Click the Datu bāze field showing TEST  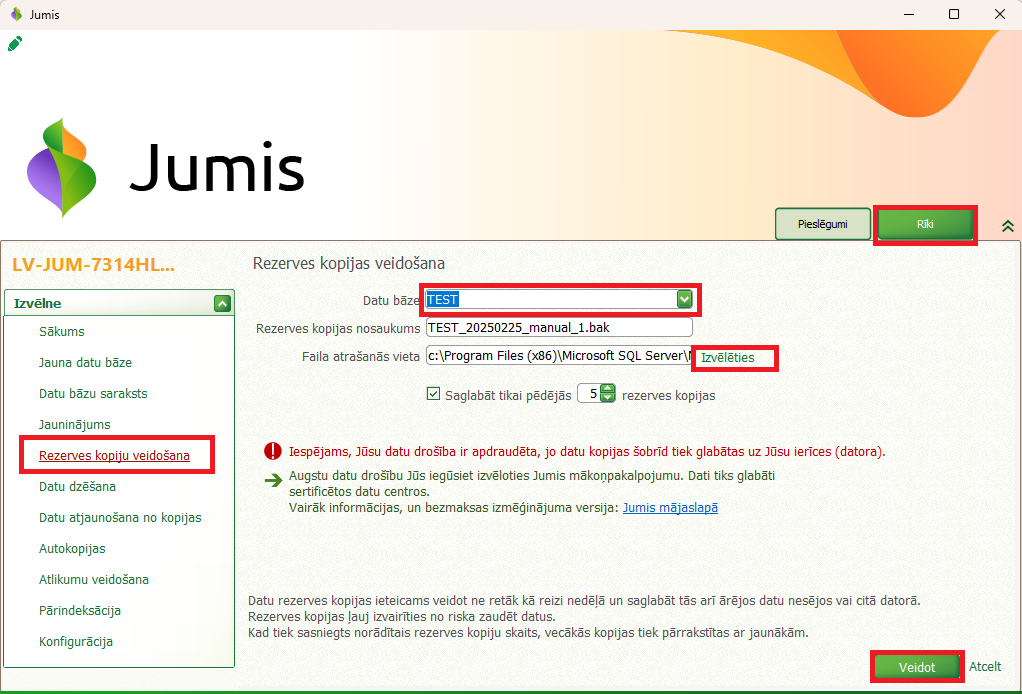pos(559,299)
